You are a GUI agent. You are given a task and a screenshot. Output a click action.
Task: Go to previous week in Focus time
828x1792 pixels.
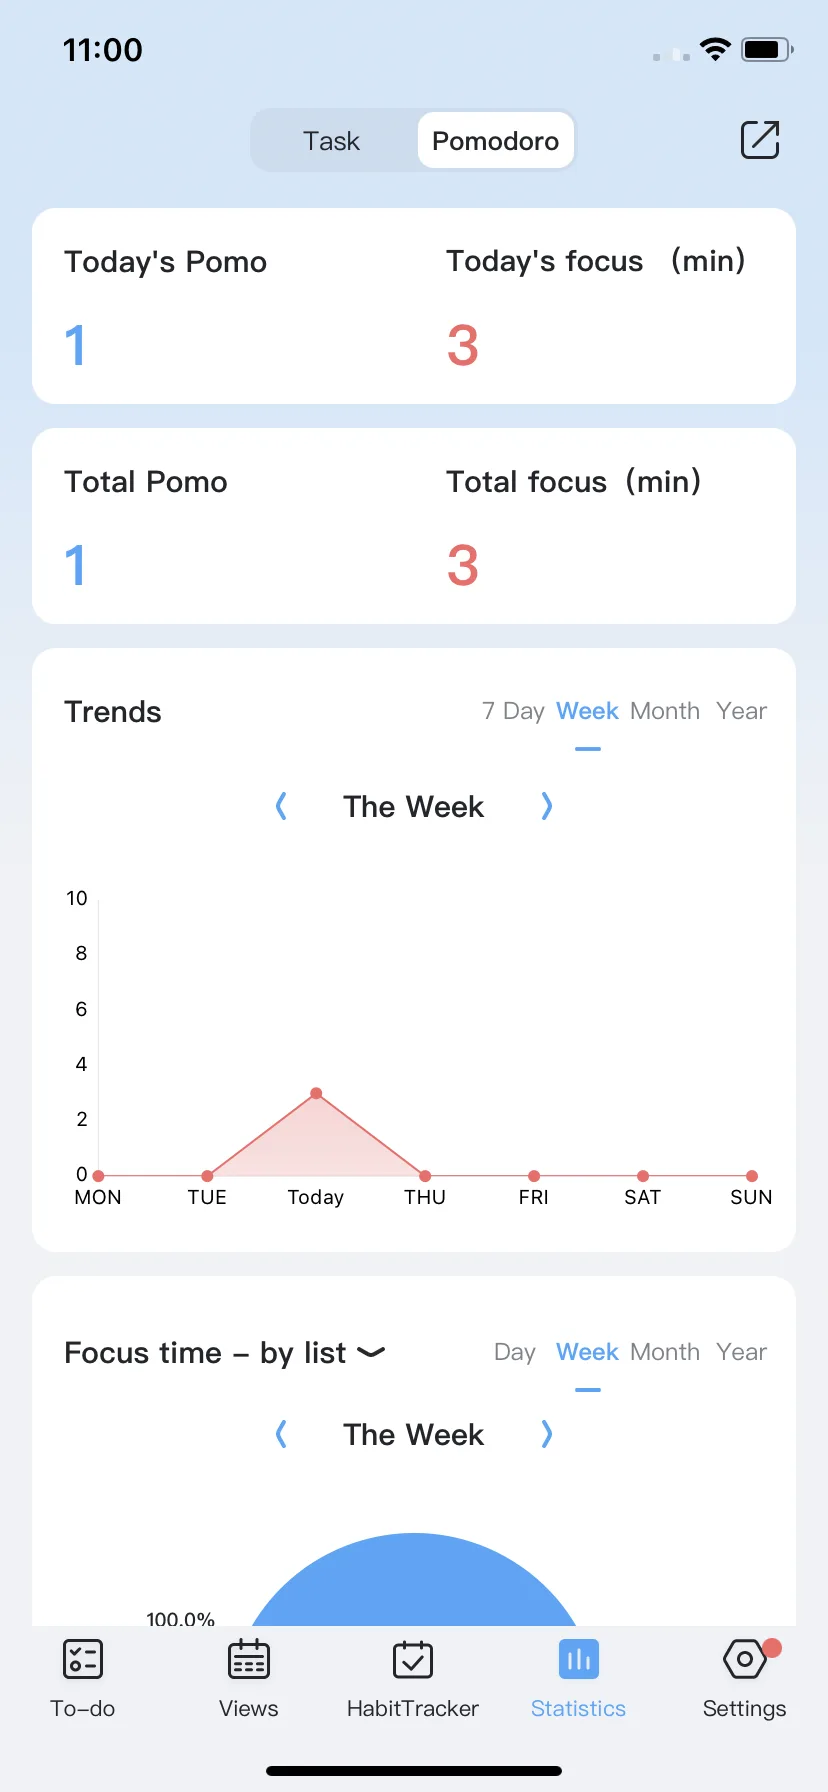click(x=281, y=1434)
